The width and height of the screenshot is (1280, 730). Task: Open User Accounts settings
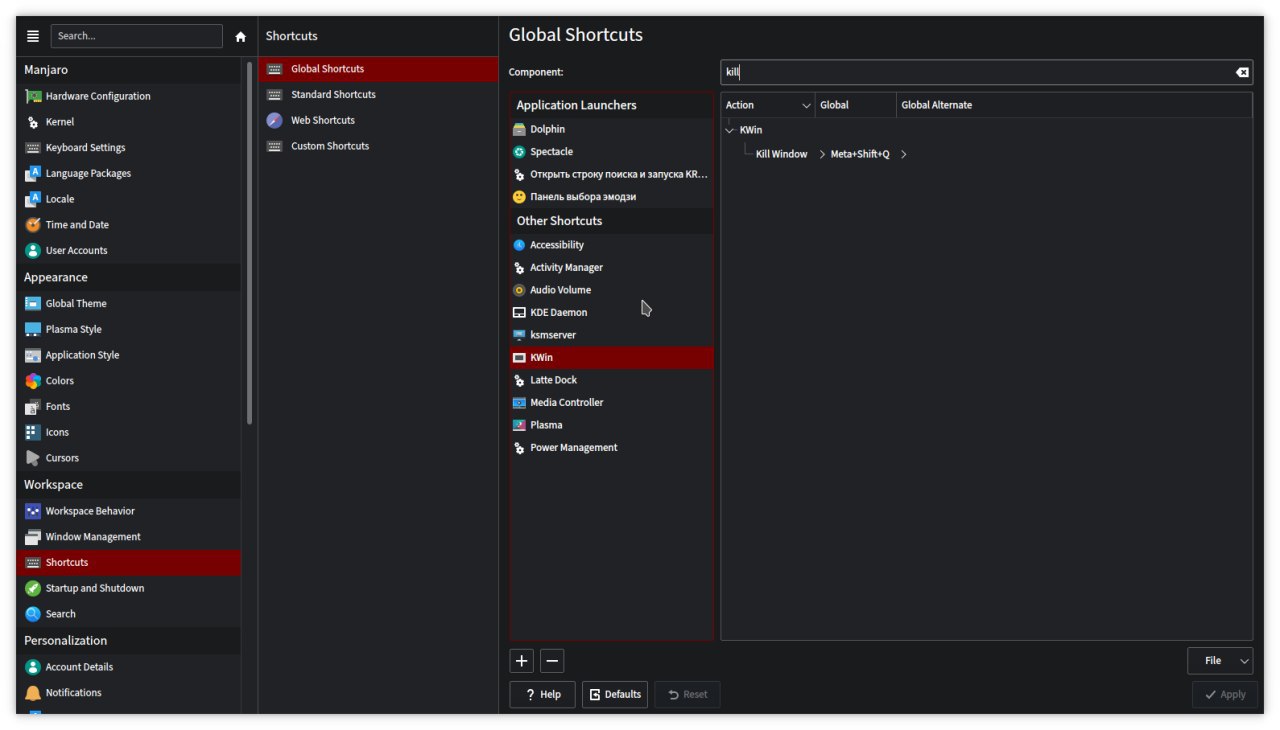tap(128, 251)
